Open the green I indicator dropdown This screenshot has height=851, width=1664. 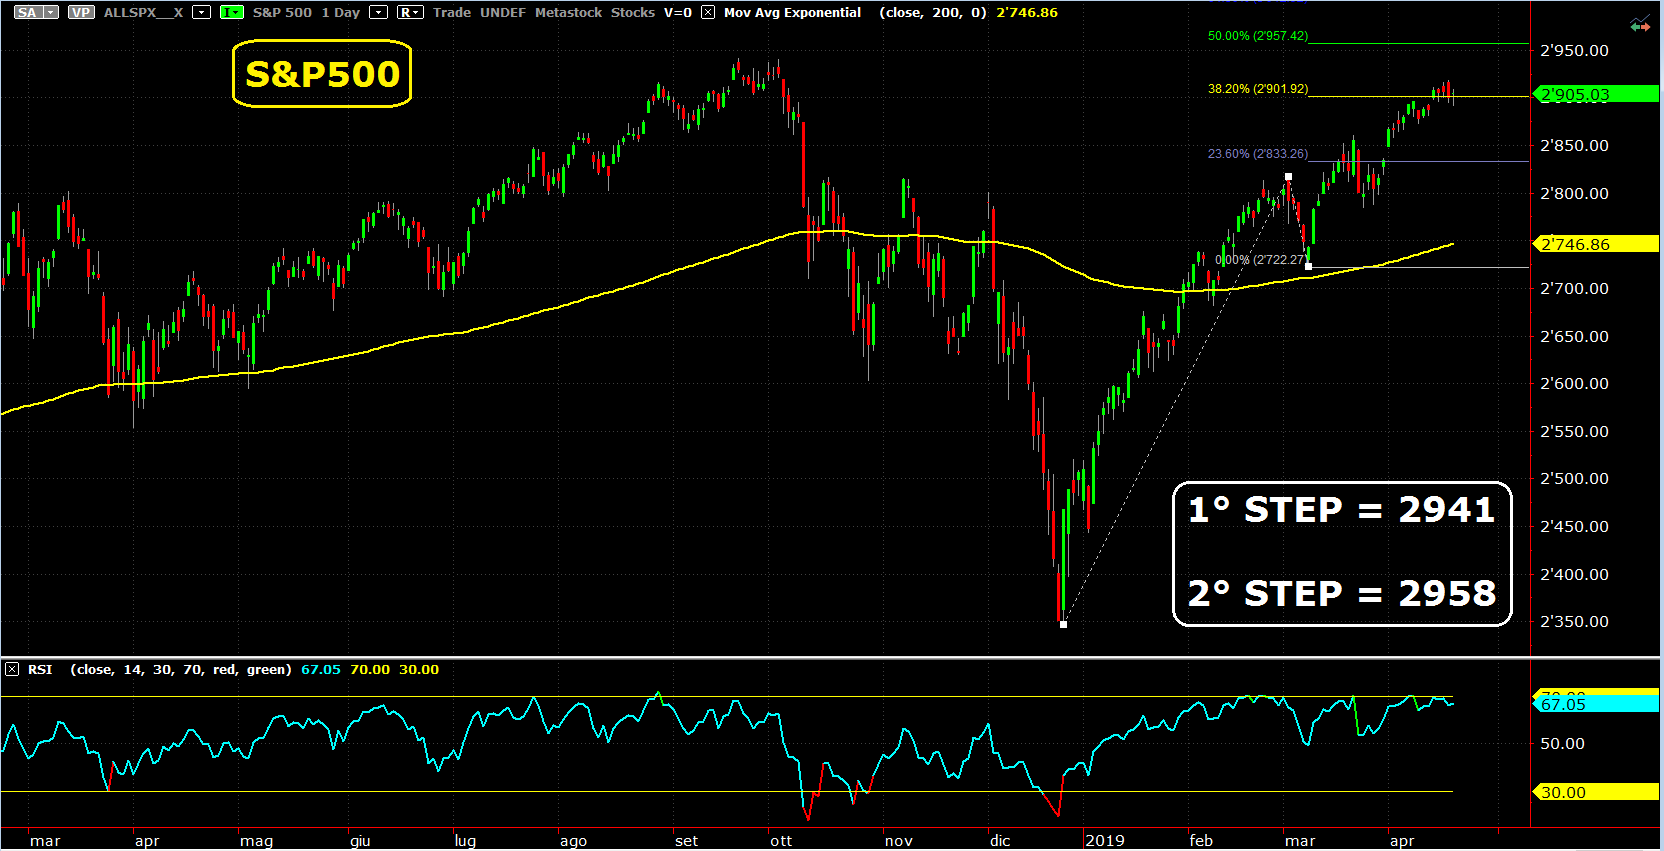[x=232, y=13]
